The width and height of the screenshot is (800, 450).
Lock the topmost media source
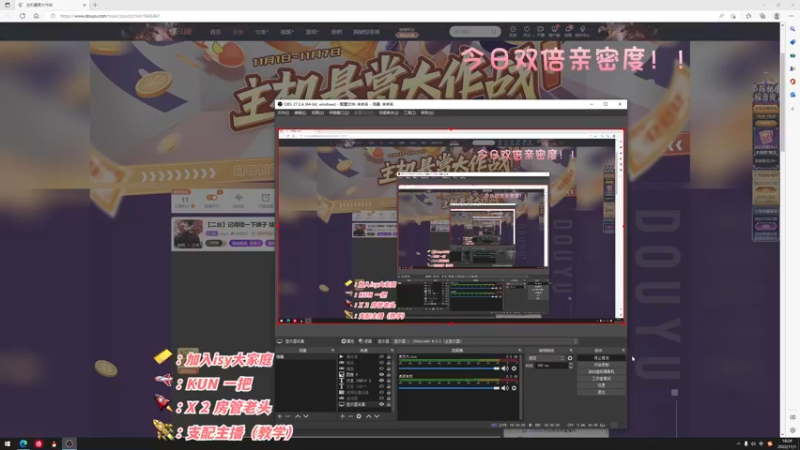[x=389, y=357]
